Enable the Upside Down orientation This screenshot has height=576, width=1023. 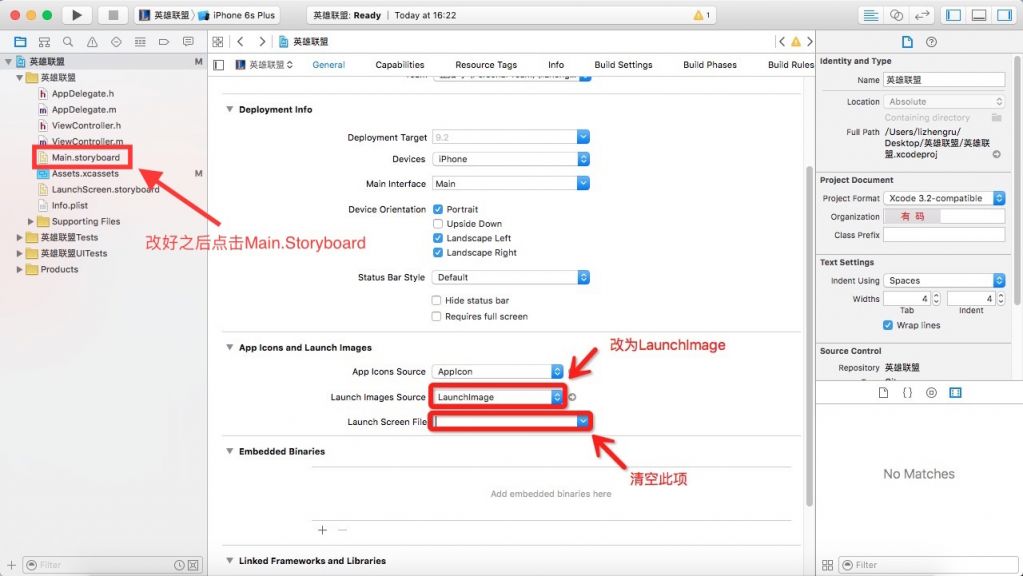(438, 224)
